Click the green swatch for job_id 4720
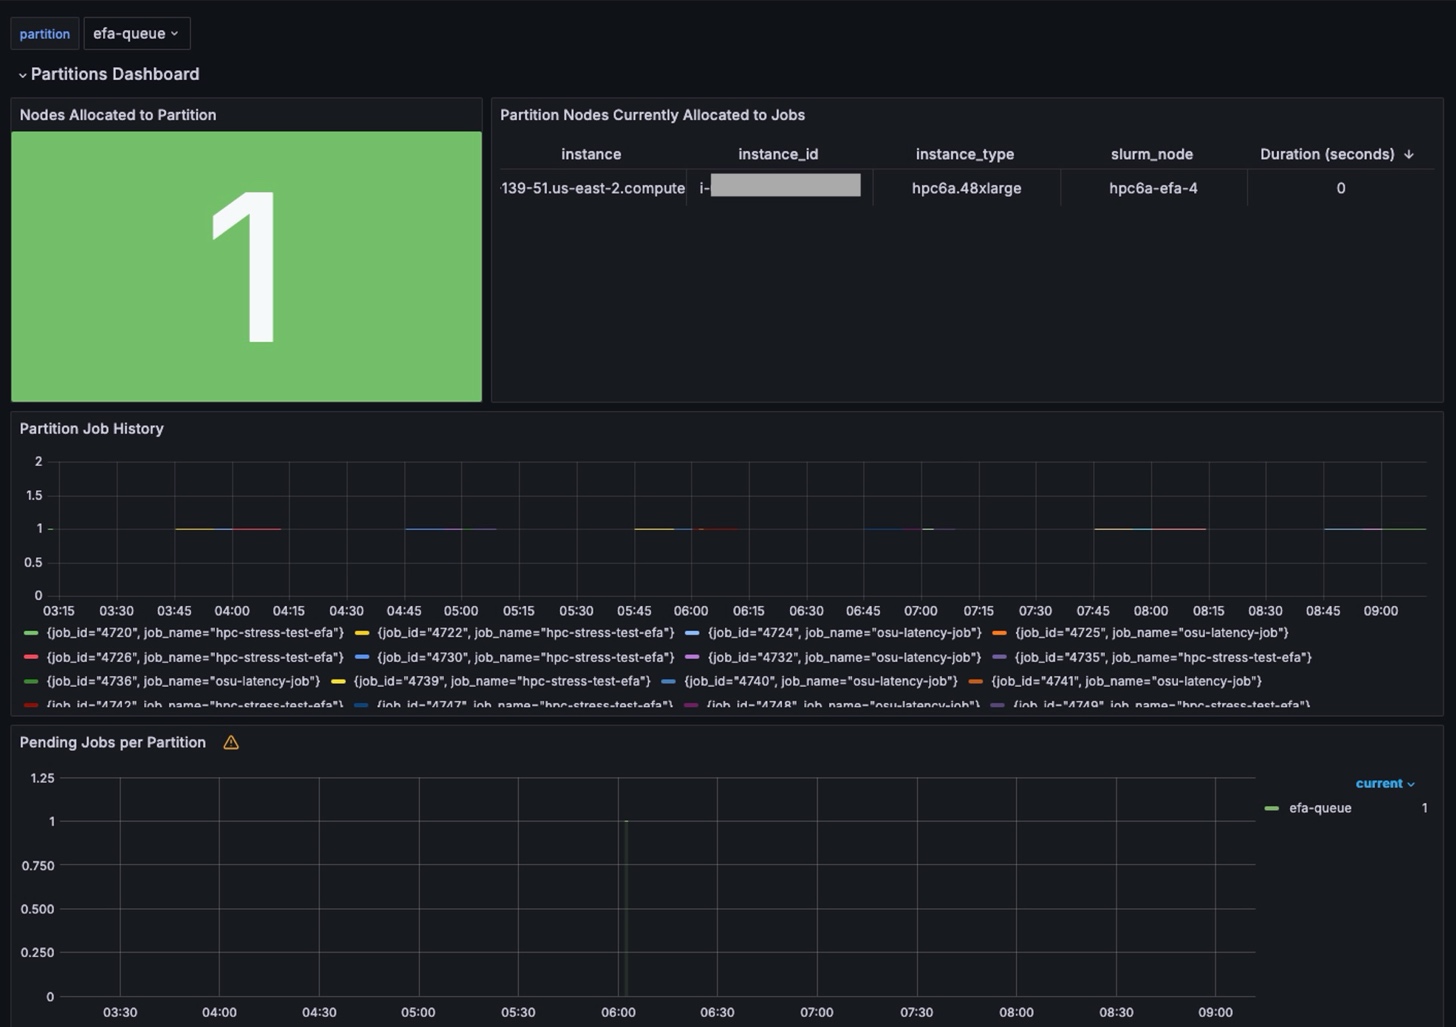1456x1027 pixels. (x=31, y=633)
